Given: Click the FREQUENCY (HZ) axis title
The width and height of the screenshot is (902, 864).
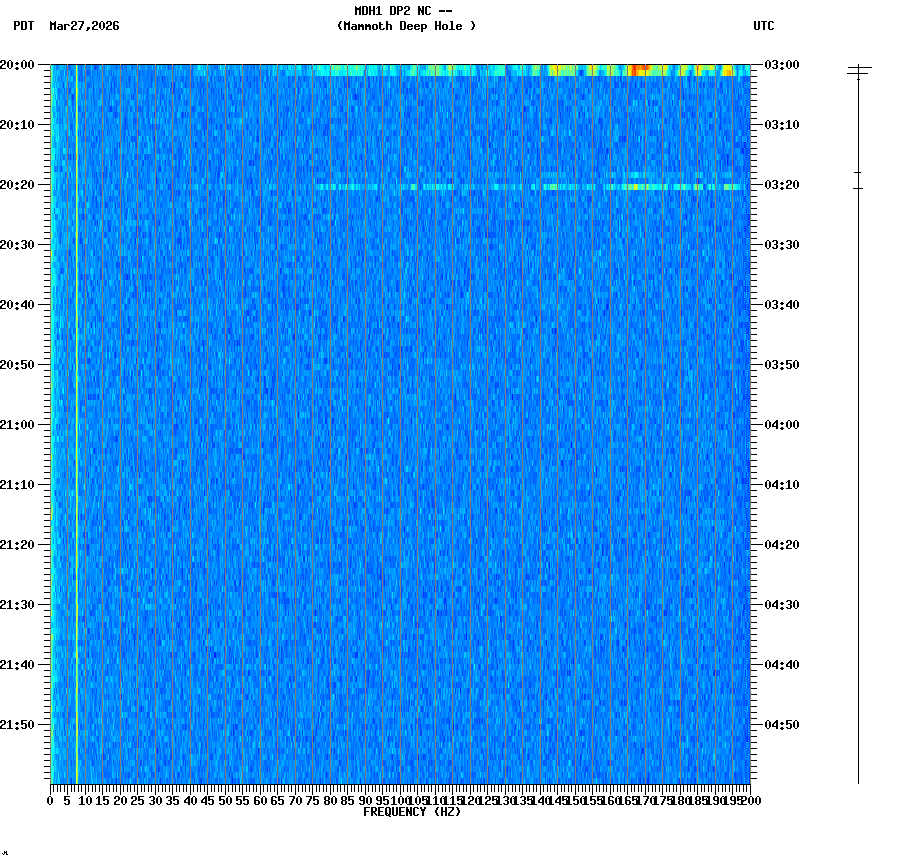Looking at the screenshot, I should (x=413, y=811).
